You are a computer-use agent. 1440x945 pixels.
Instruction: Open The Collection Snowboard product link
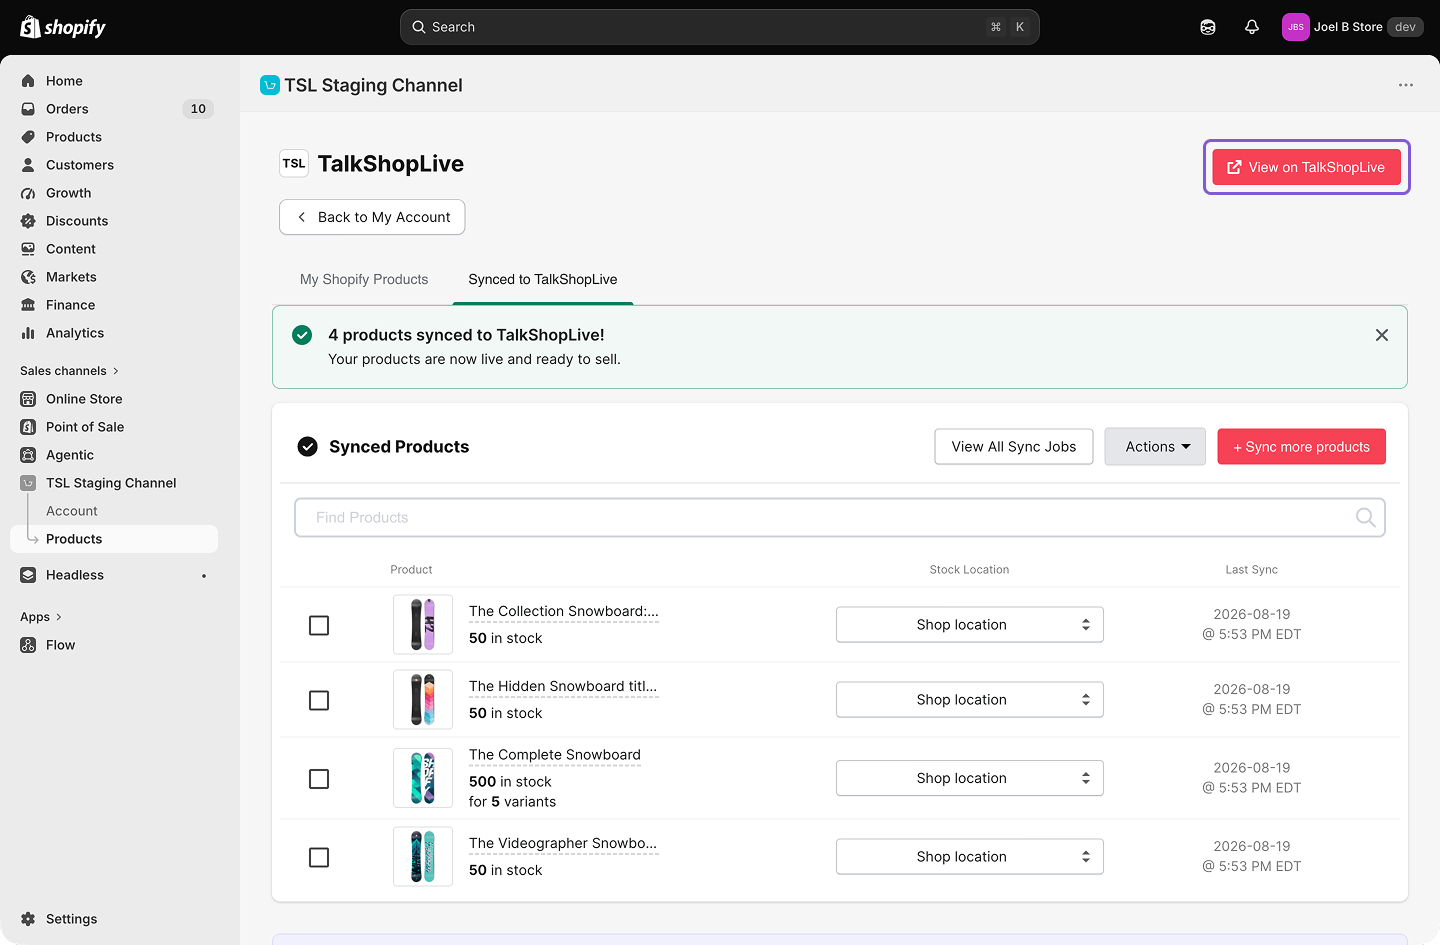point(564,611)
